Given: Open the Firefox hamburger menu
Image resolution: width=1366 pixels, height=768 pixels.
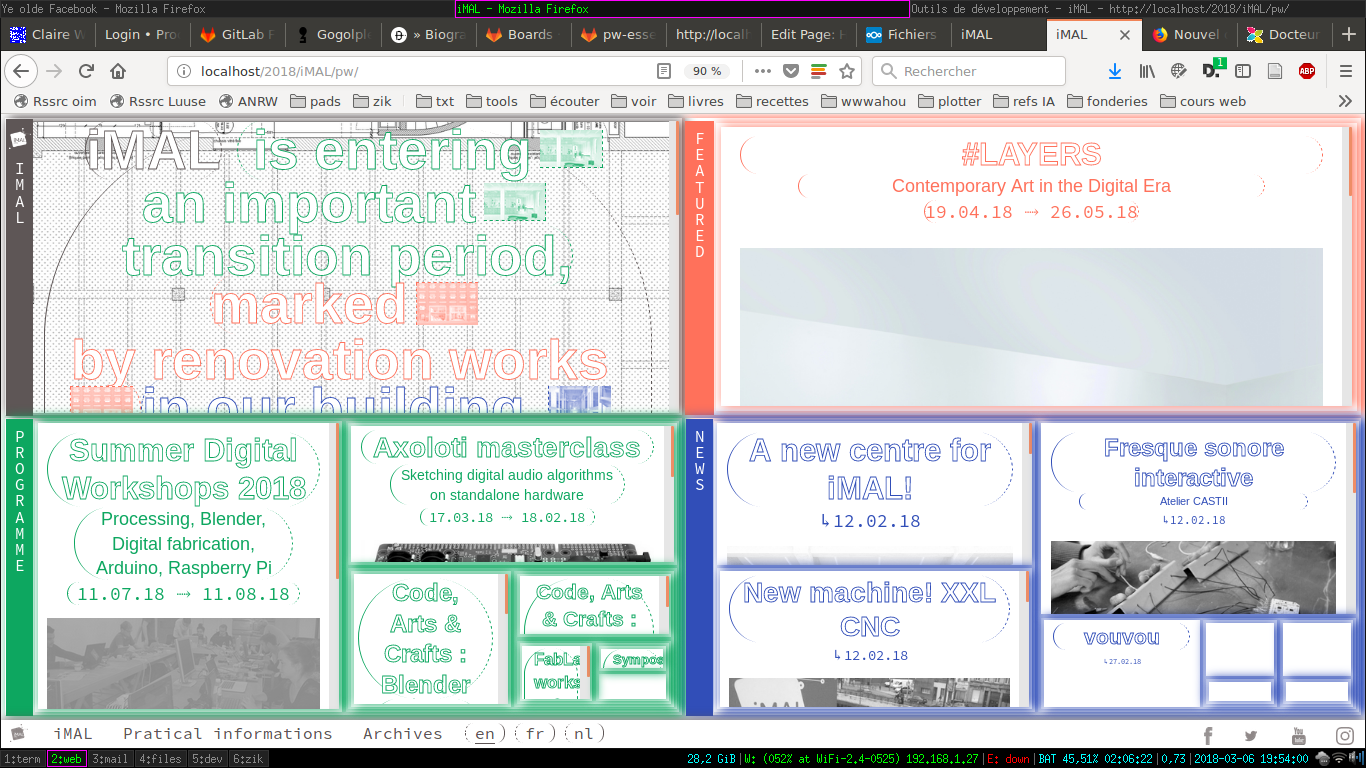Looking at the screenshot, I should [x=1346, y=71].
